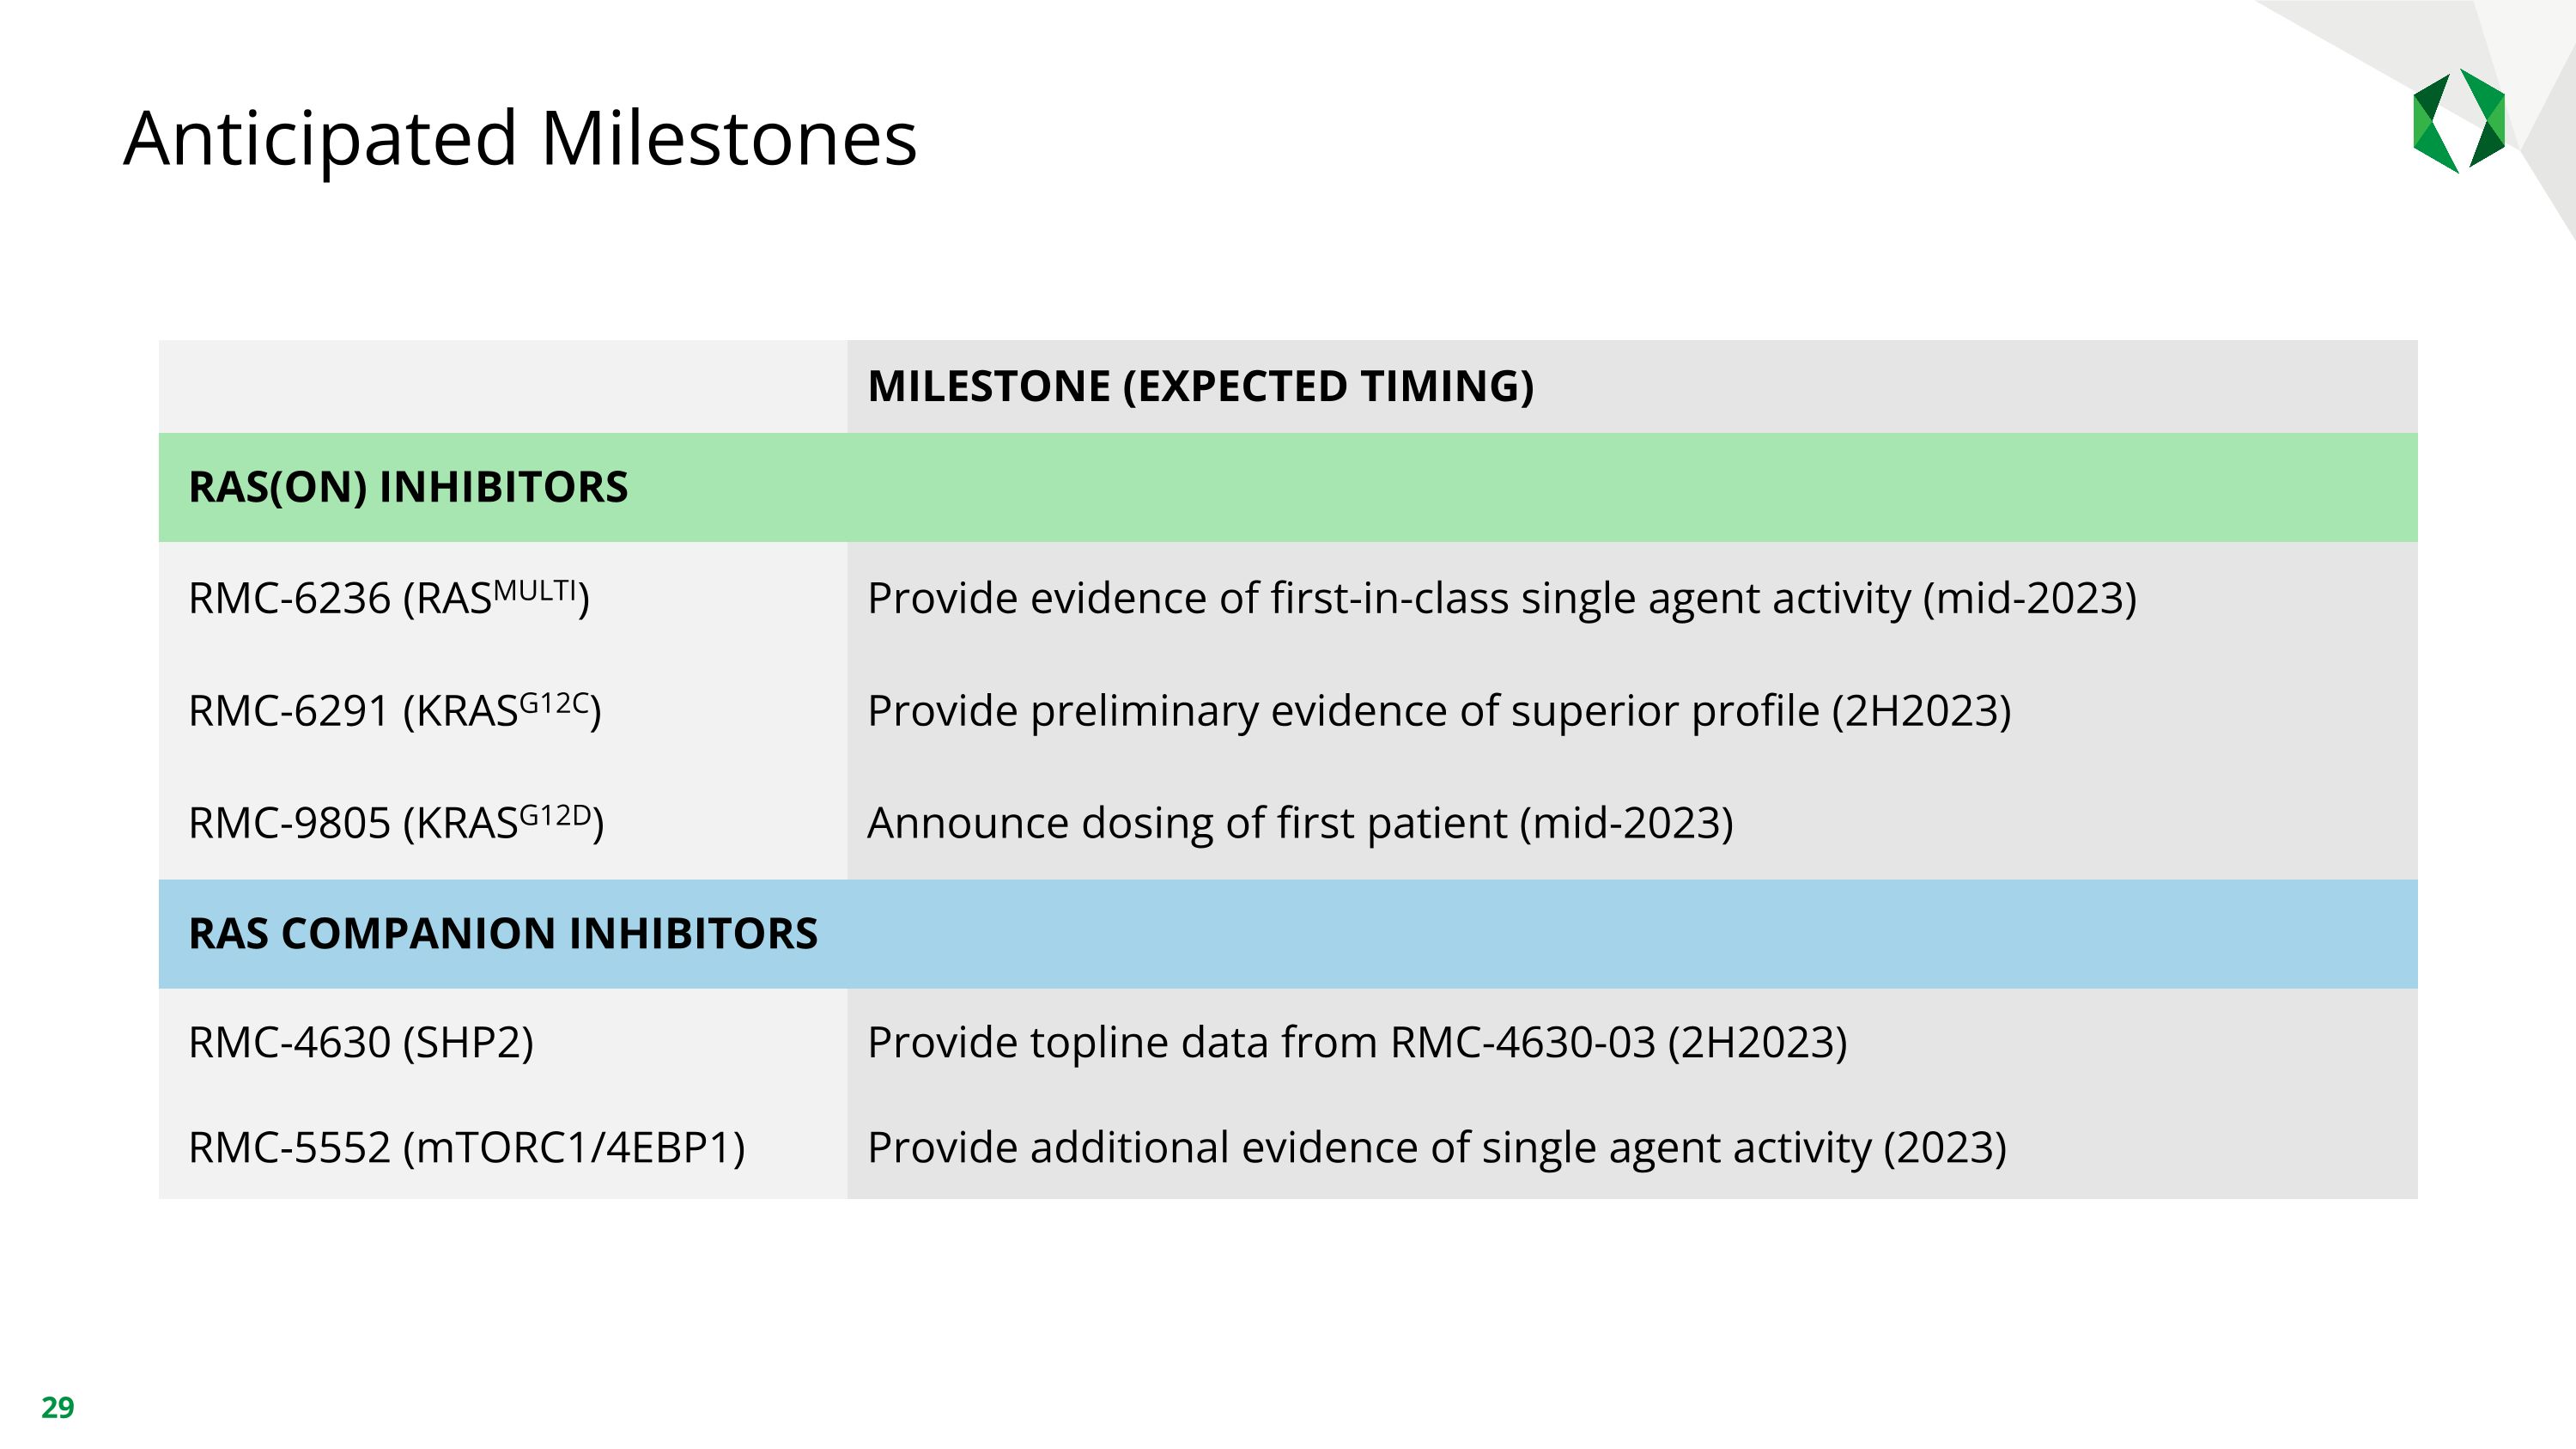Click the 'G12C' superscript after KRAS
This screenshot has width=2576, height=1449.
(554, 703)
